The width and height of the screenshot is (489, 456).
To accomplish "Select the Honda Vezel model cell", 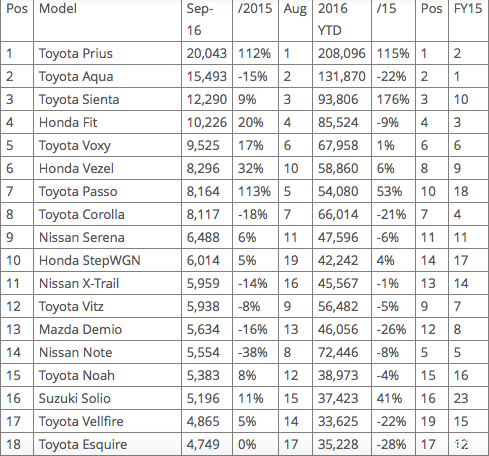I will [76, 168].
